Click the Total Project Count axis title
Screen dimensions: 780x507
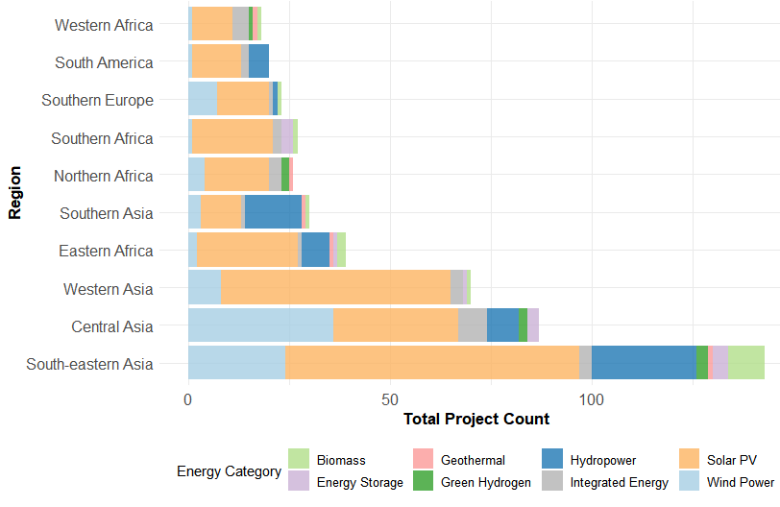coord(476,419)
